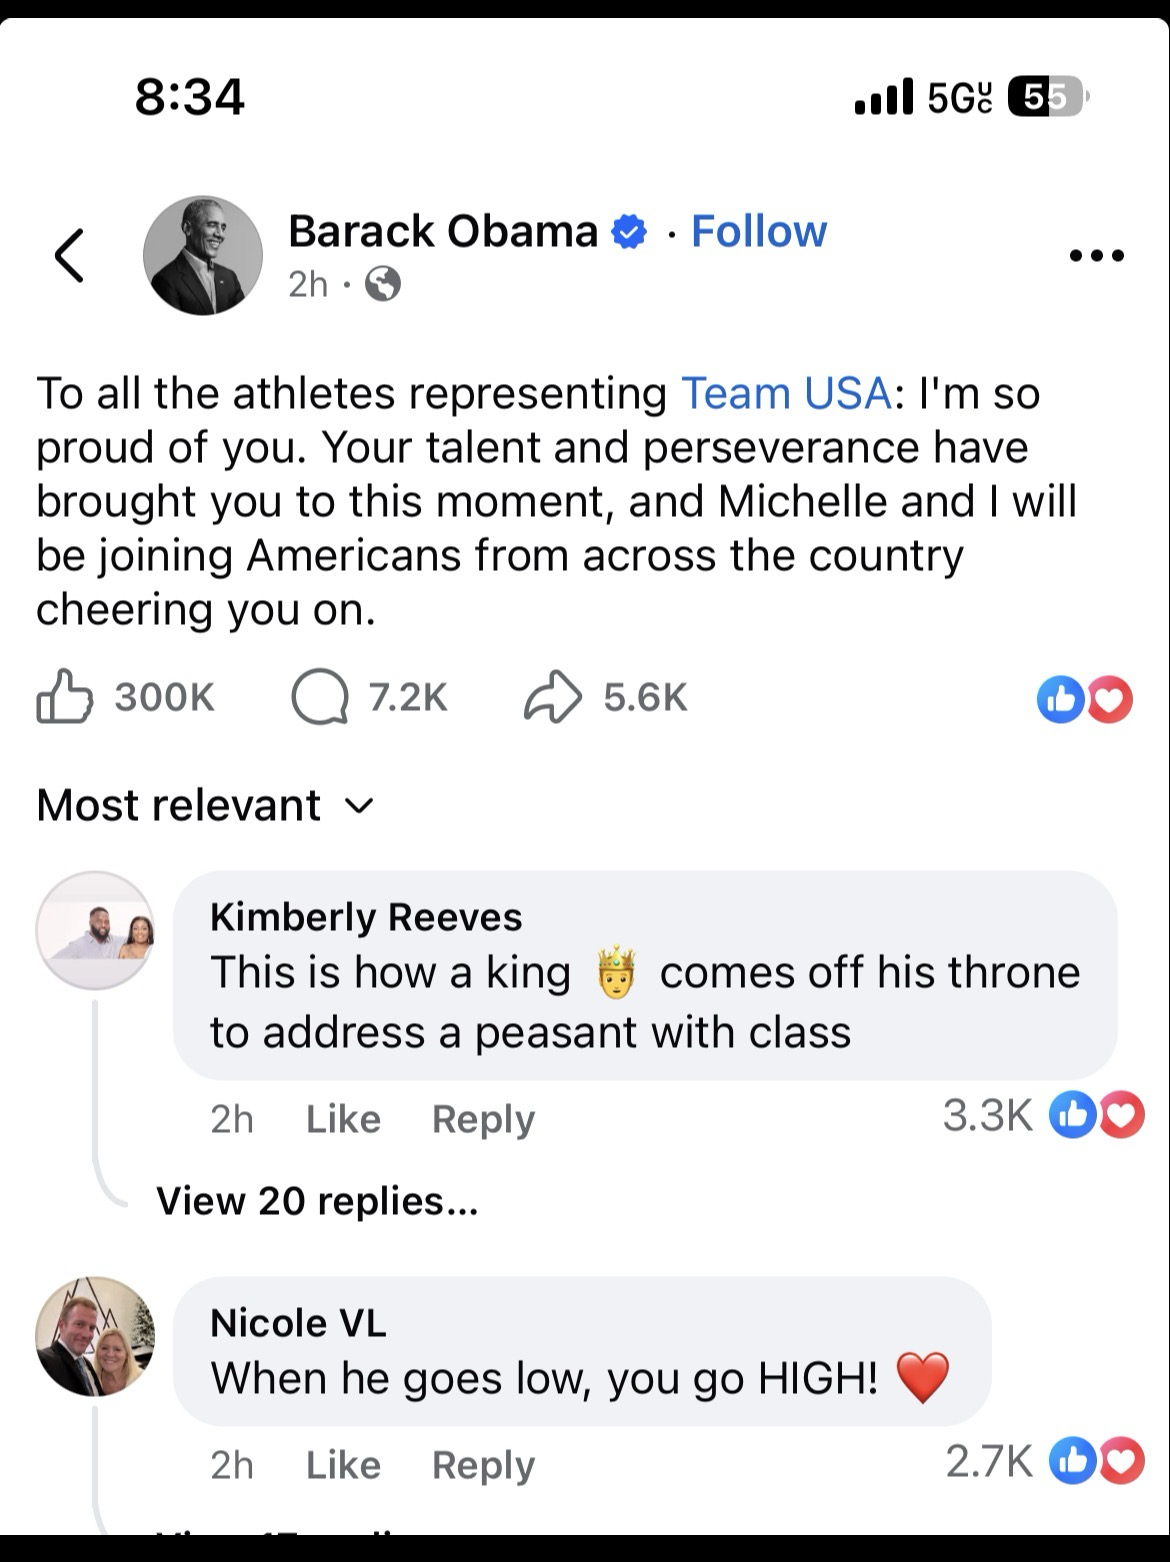View reactions on Kimberly Reeves' comment
This screenshot has height=1562, width=1170.
tap(1095, 1115)
